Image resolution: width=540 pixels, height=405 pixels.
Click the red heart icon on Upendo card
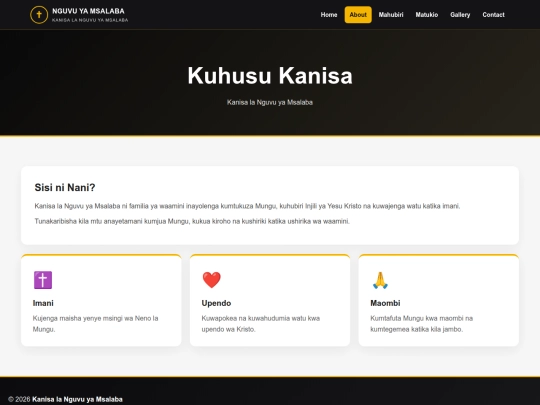(211, 280)
